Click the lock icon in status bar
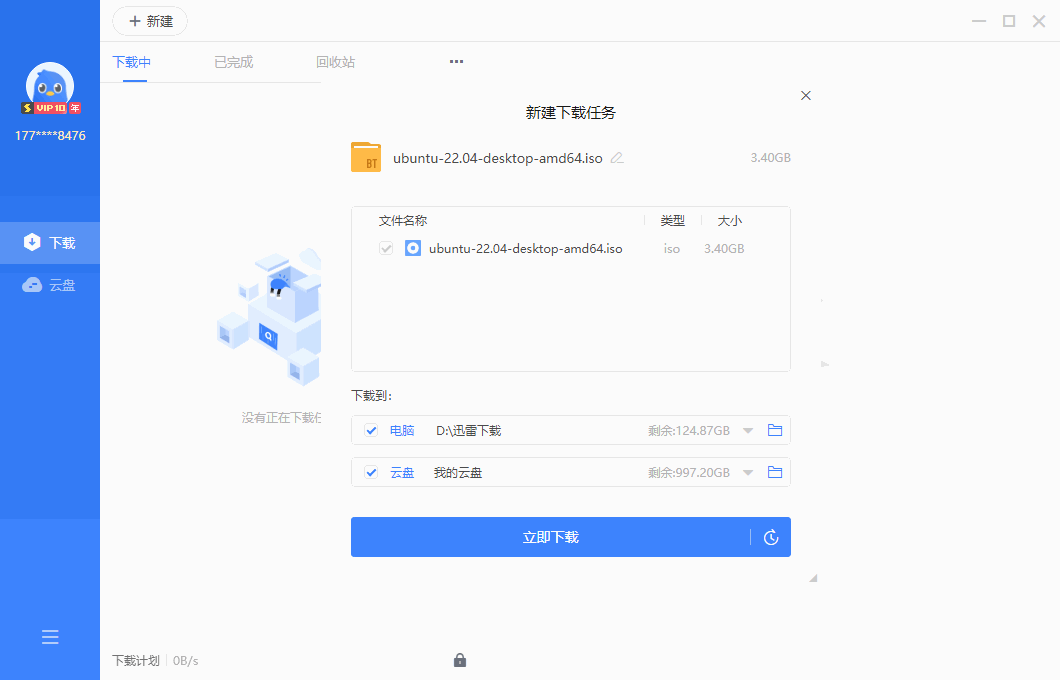1060x680 pixels. (x=460, y=660)
